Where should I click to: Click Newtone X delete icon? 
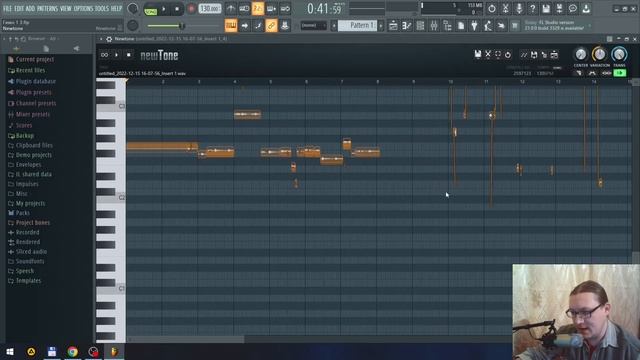pos(488,54)
